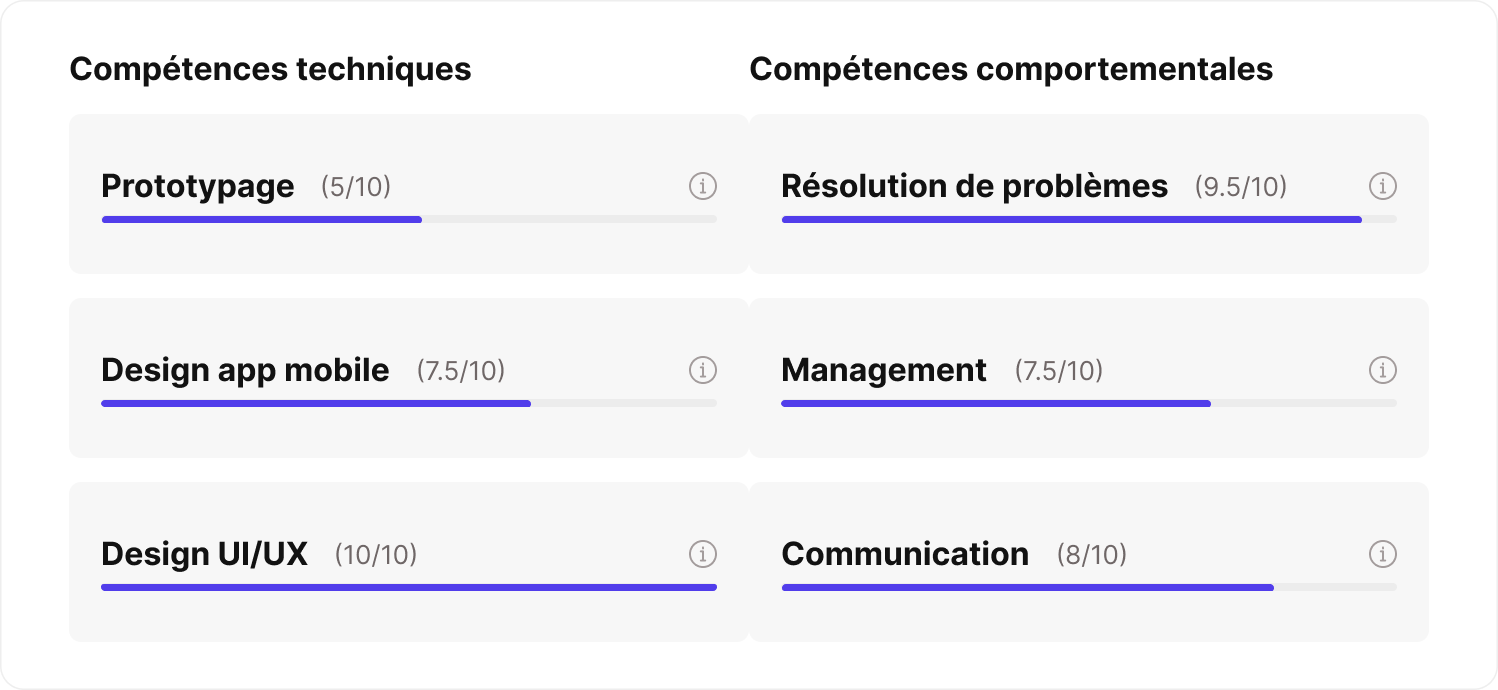
Task: Click the Management progress bar
Action: (x=1089, y=403)
